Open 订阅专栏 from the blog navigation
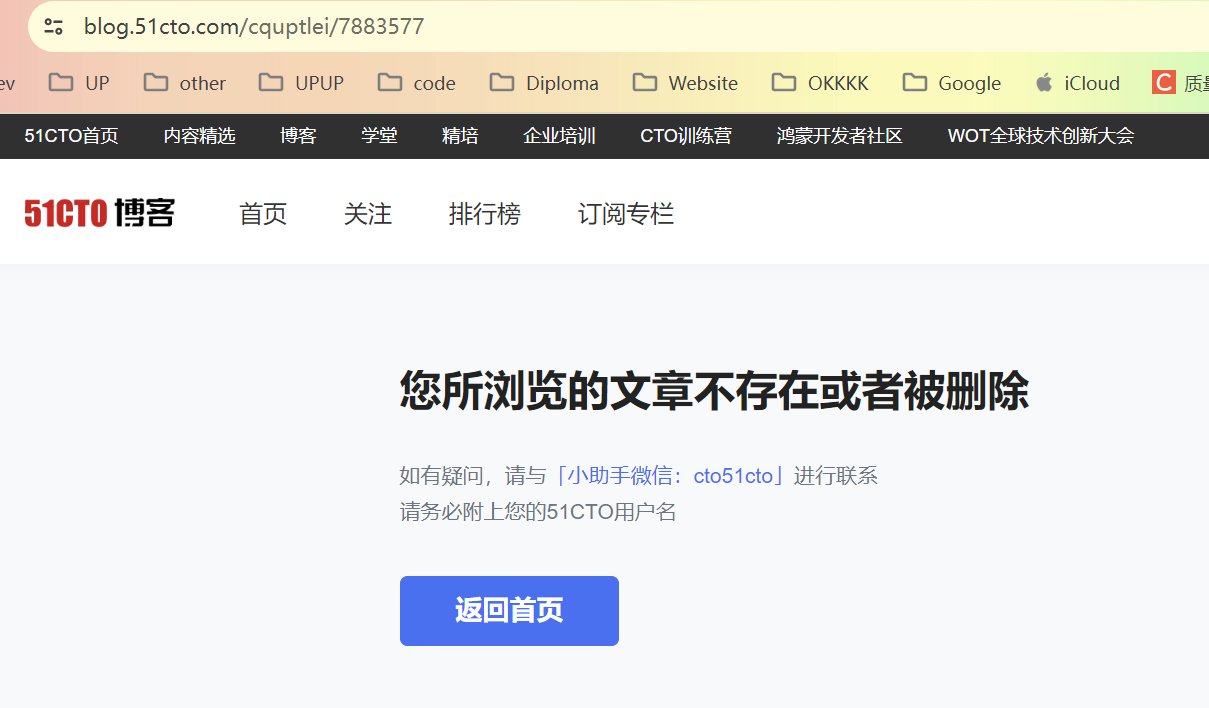The width and height of the screenshot is (1209, 708). (626, 213)
